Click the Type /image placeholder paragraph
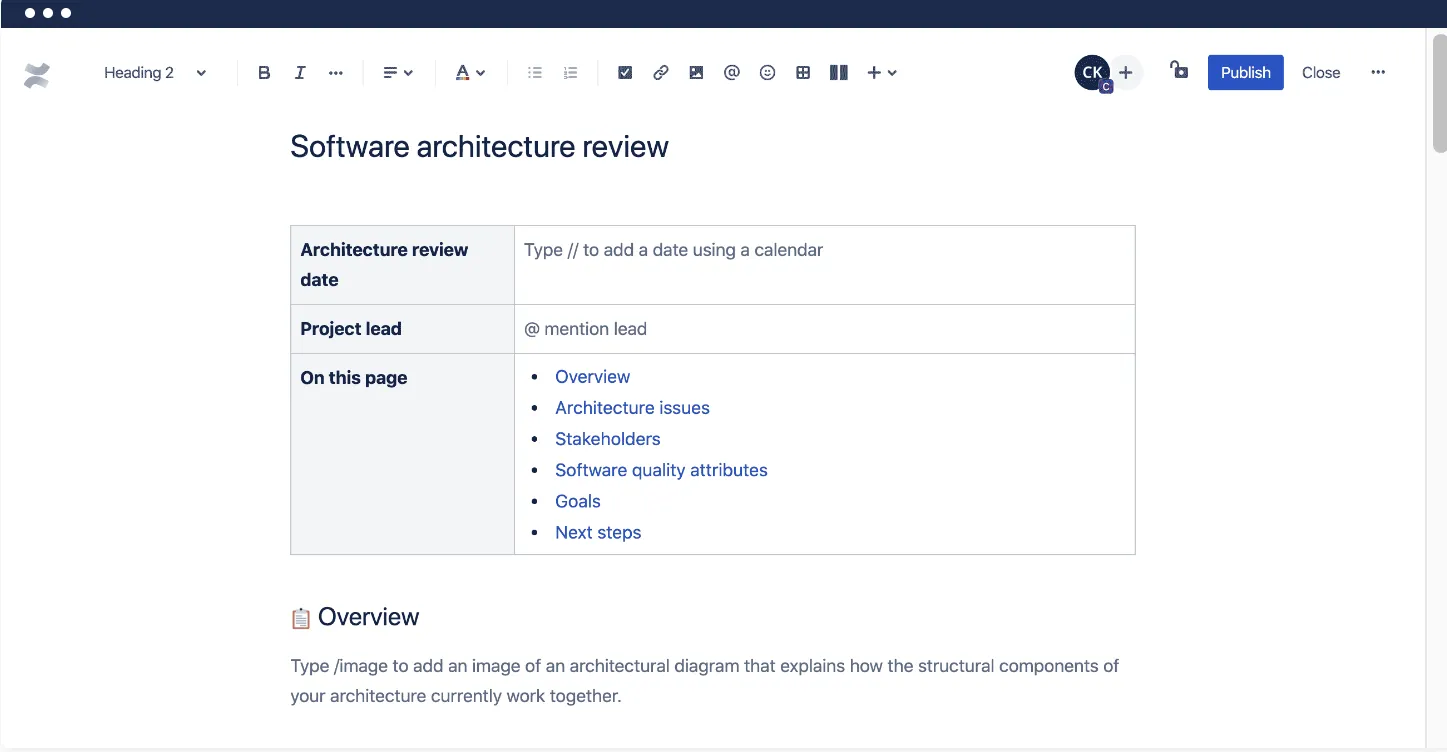This screenshot has height=752, width=1447. point(705,681)
